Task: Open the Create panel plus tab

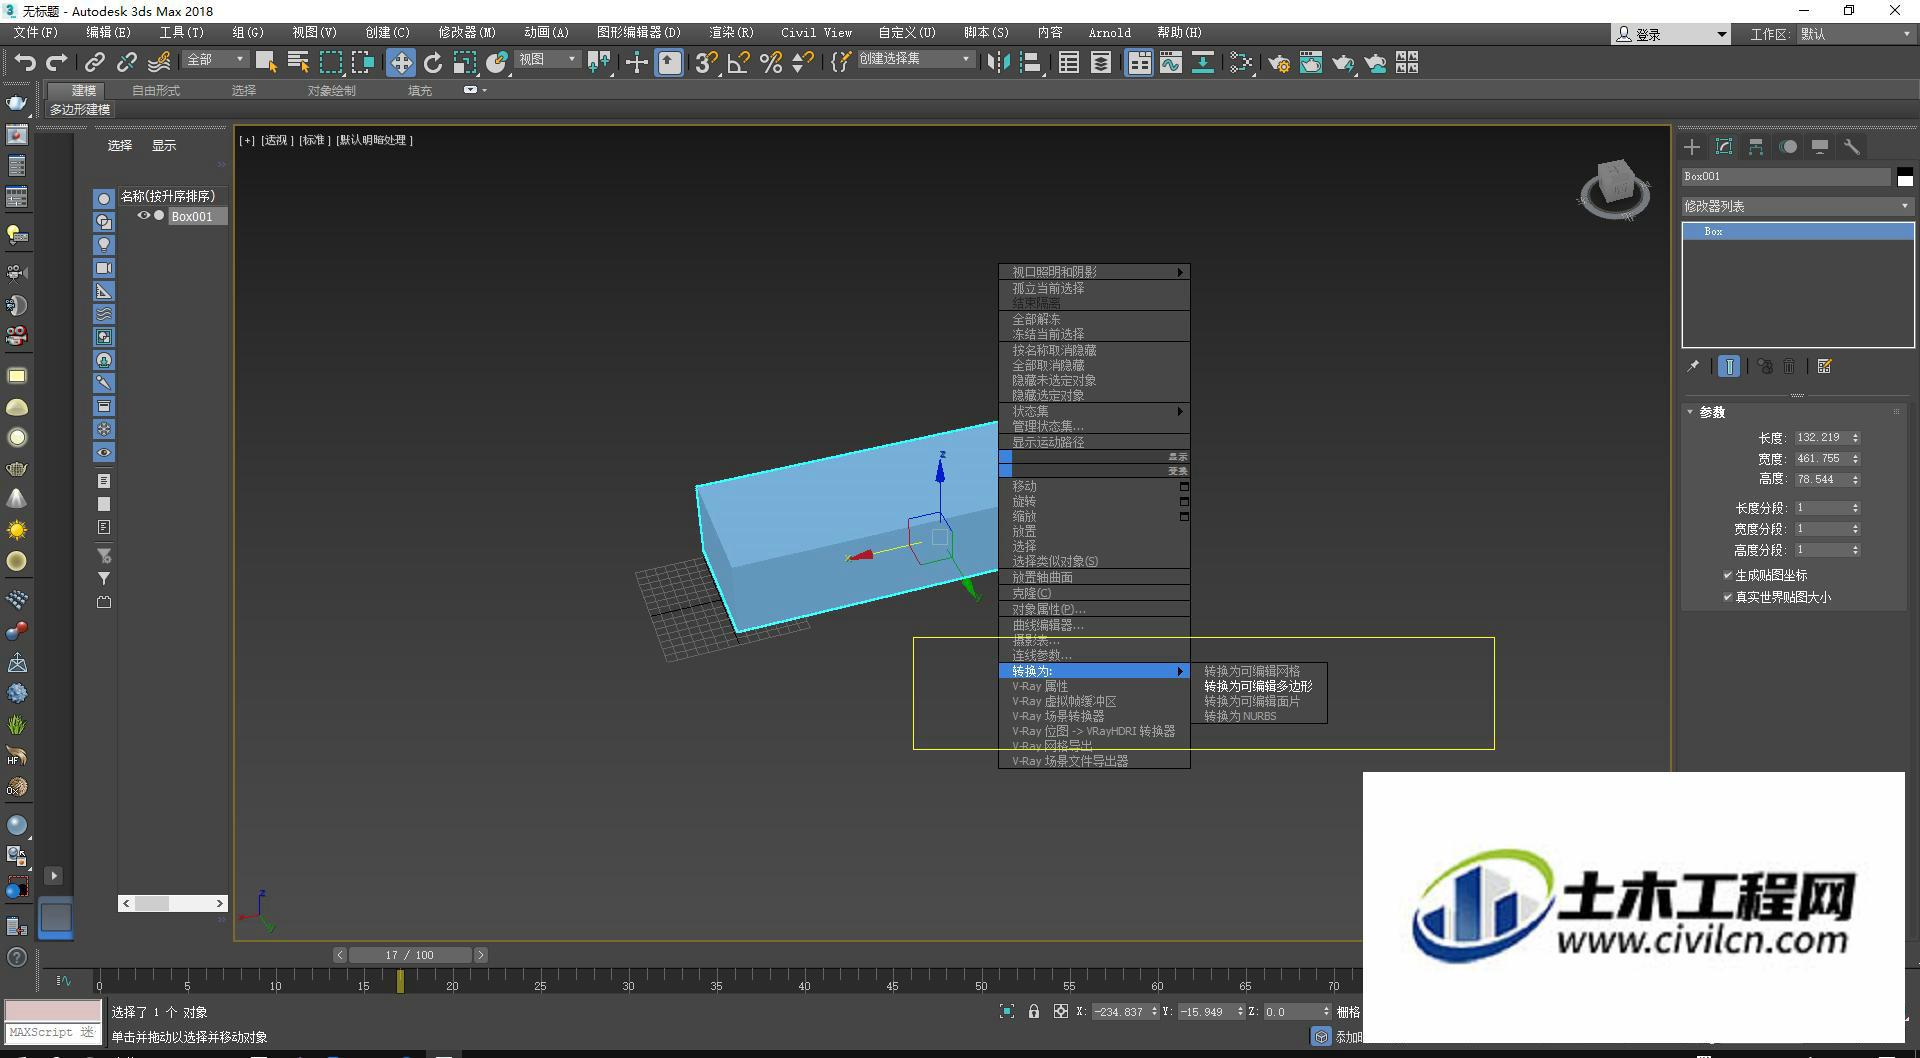Action: [1692, 147]
